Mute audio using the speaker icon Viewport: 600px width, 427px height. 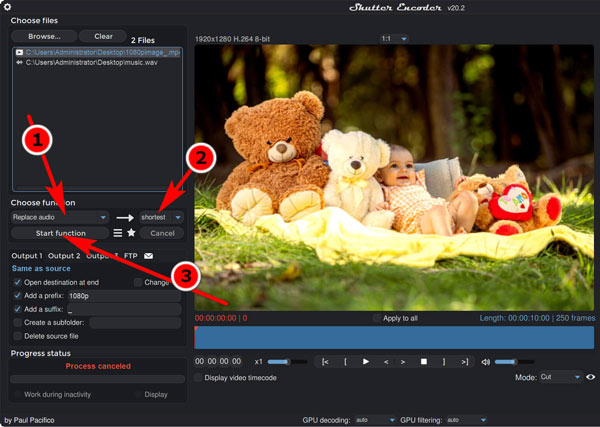click(x=485, y=362)
